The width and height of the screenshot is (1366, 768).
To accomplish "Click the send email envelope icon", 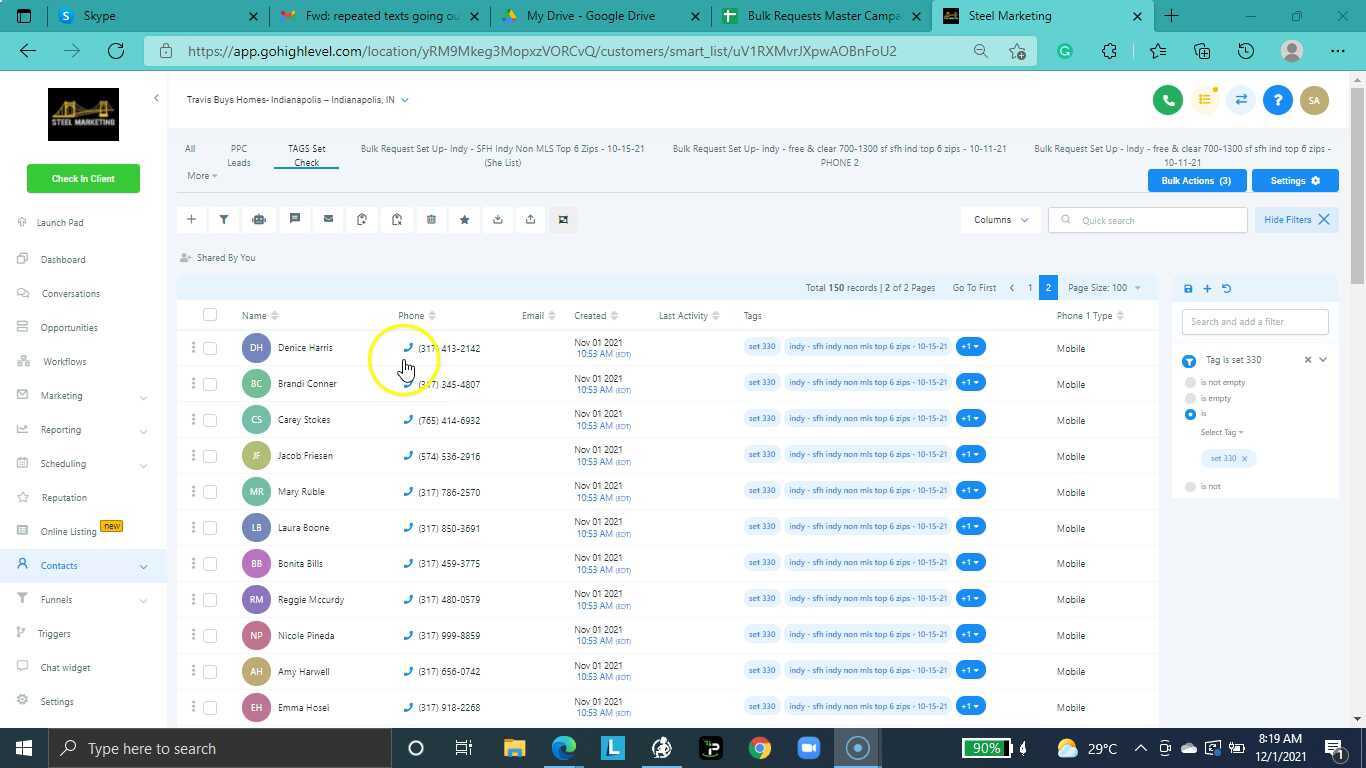I will tap(328, 220).
